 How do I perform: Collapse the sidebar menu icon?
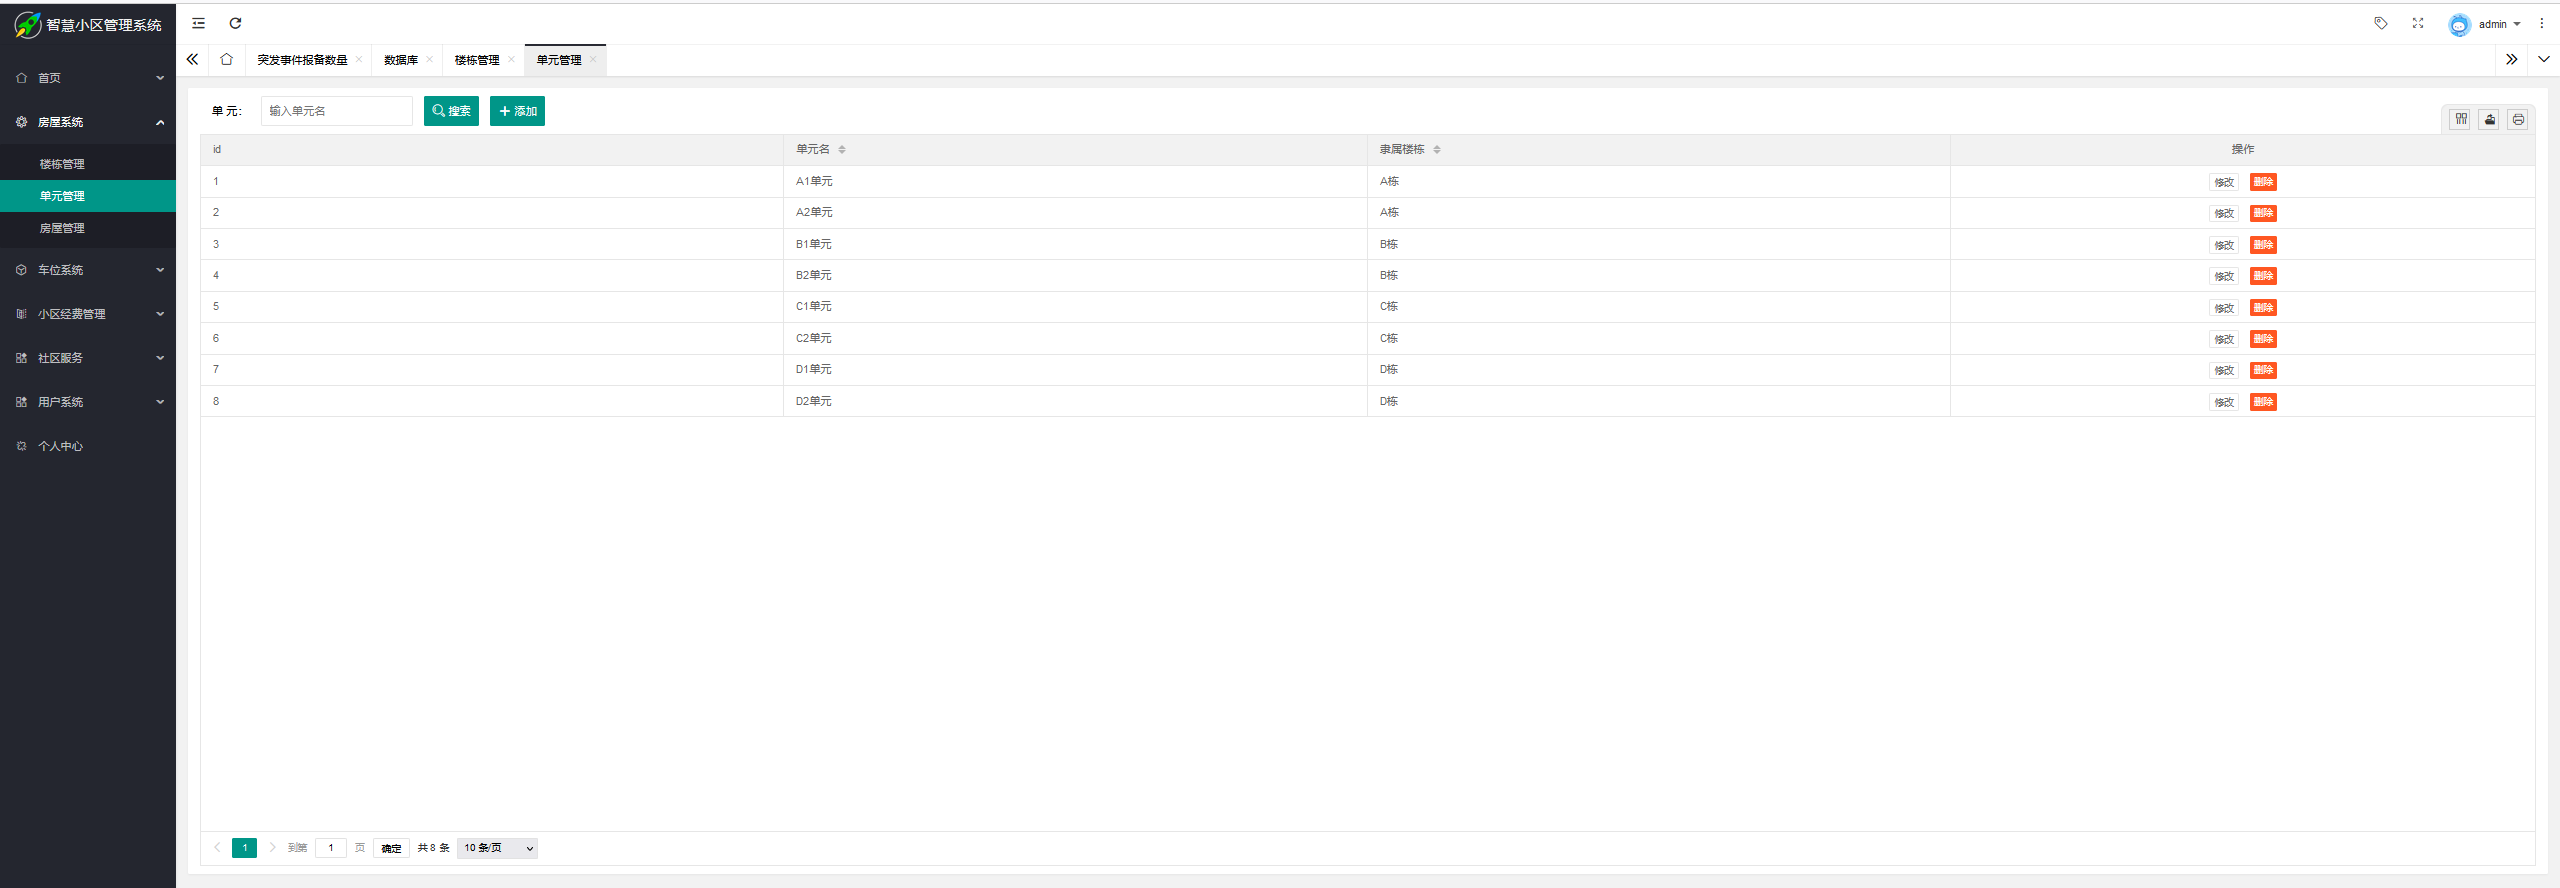199,23
